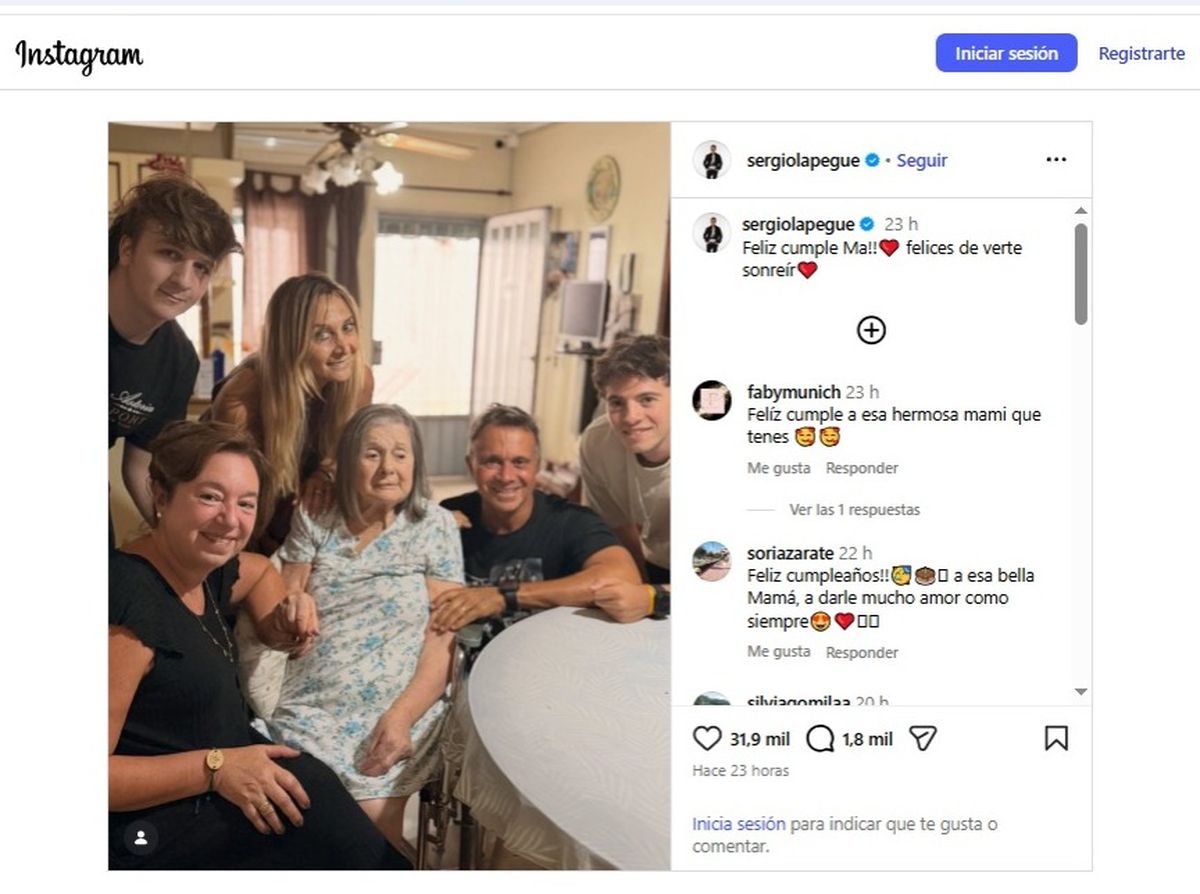Image resolution: width=1200 pixels, height=894 pixels.
Task: Click the Iniciar sesión button
Action: pos(1006,54)
